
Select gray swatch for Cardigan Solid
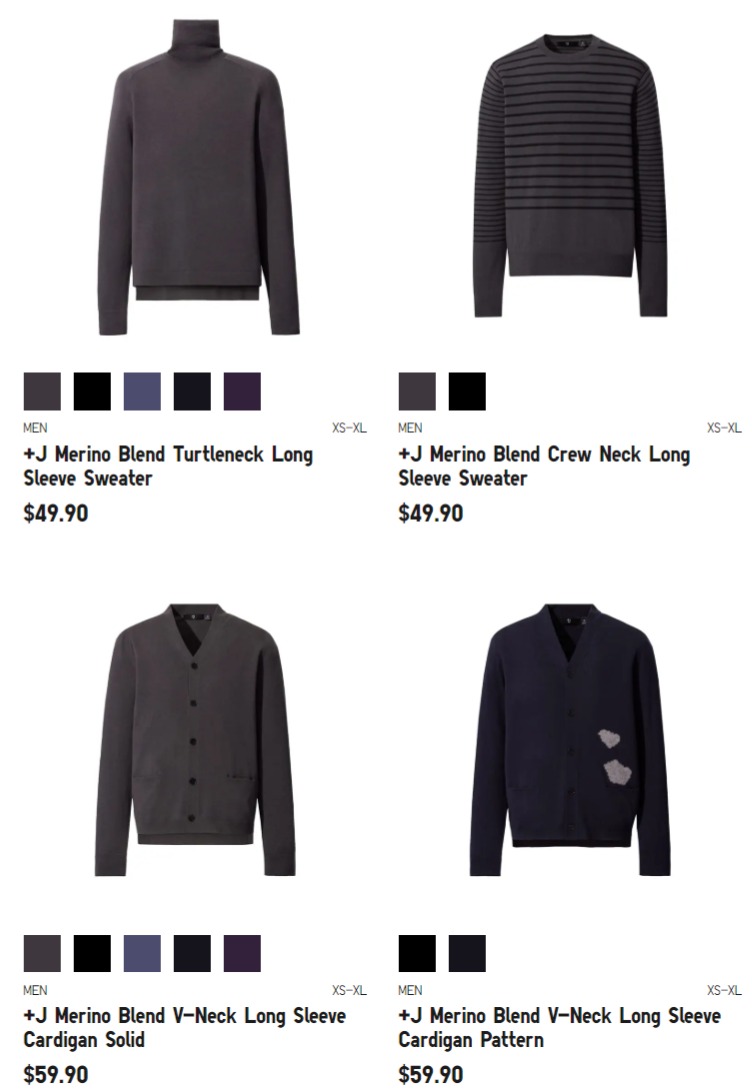click(42, 953)
